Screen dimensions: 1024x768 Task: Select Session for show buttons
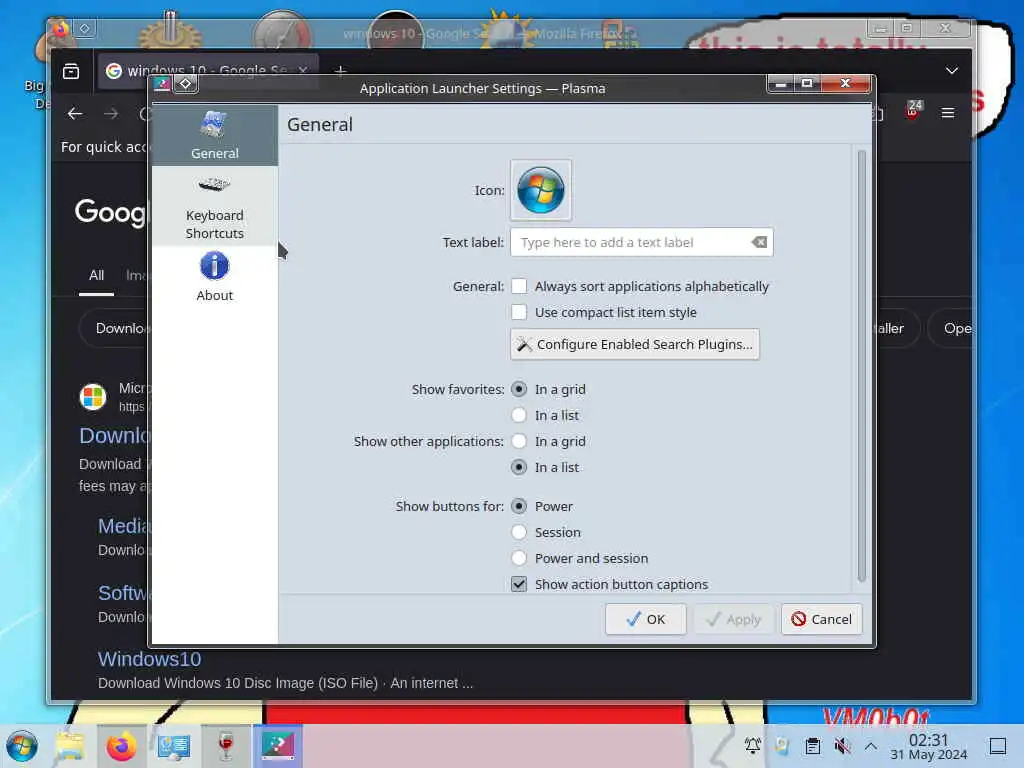point(519,532)
